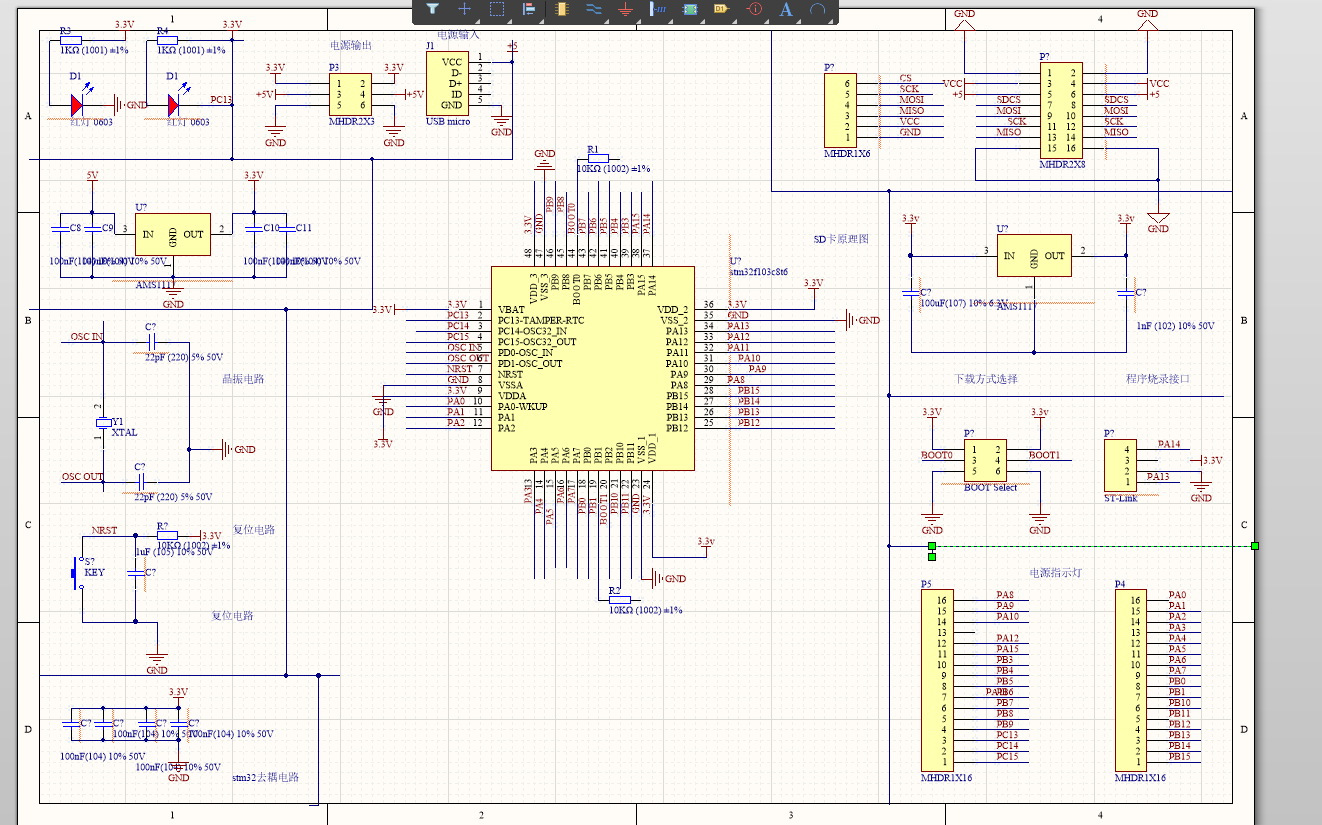Select the AMS1117 voltage regulator symbol
This screenshot has width=1322, height=825.
point(172,232)
